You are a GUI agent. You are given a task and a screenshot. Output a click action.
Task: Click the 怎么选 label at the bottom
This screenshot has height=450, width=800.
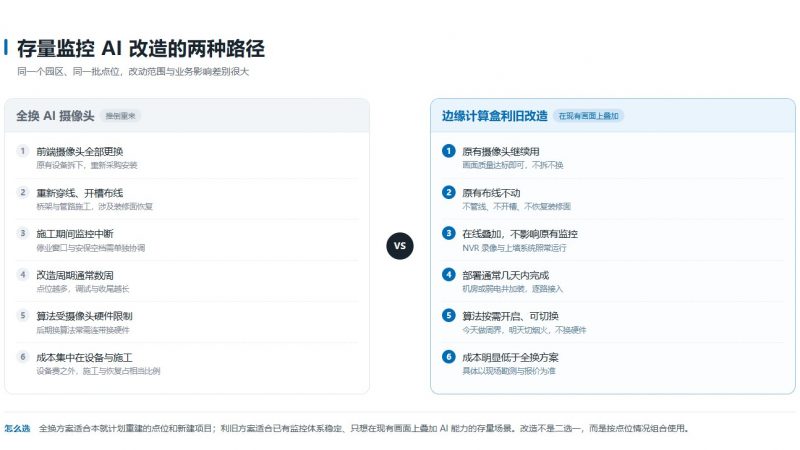pos(17,429)
